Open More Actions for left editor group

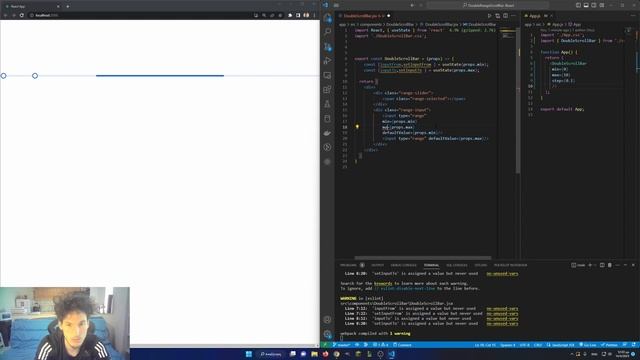[x=513, y=16]
